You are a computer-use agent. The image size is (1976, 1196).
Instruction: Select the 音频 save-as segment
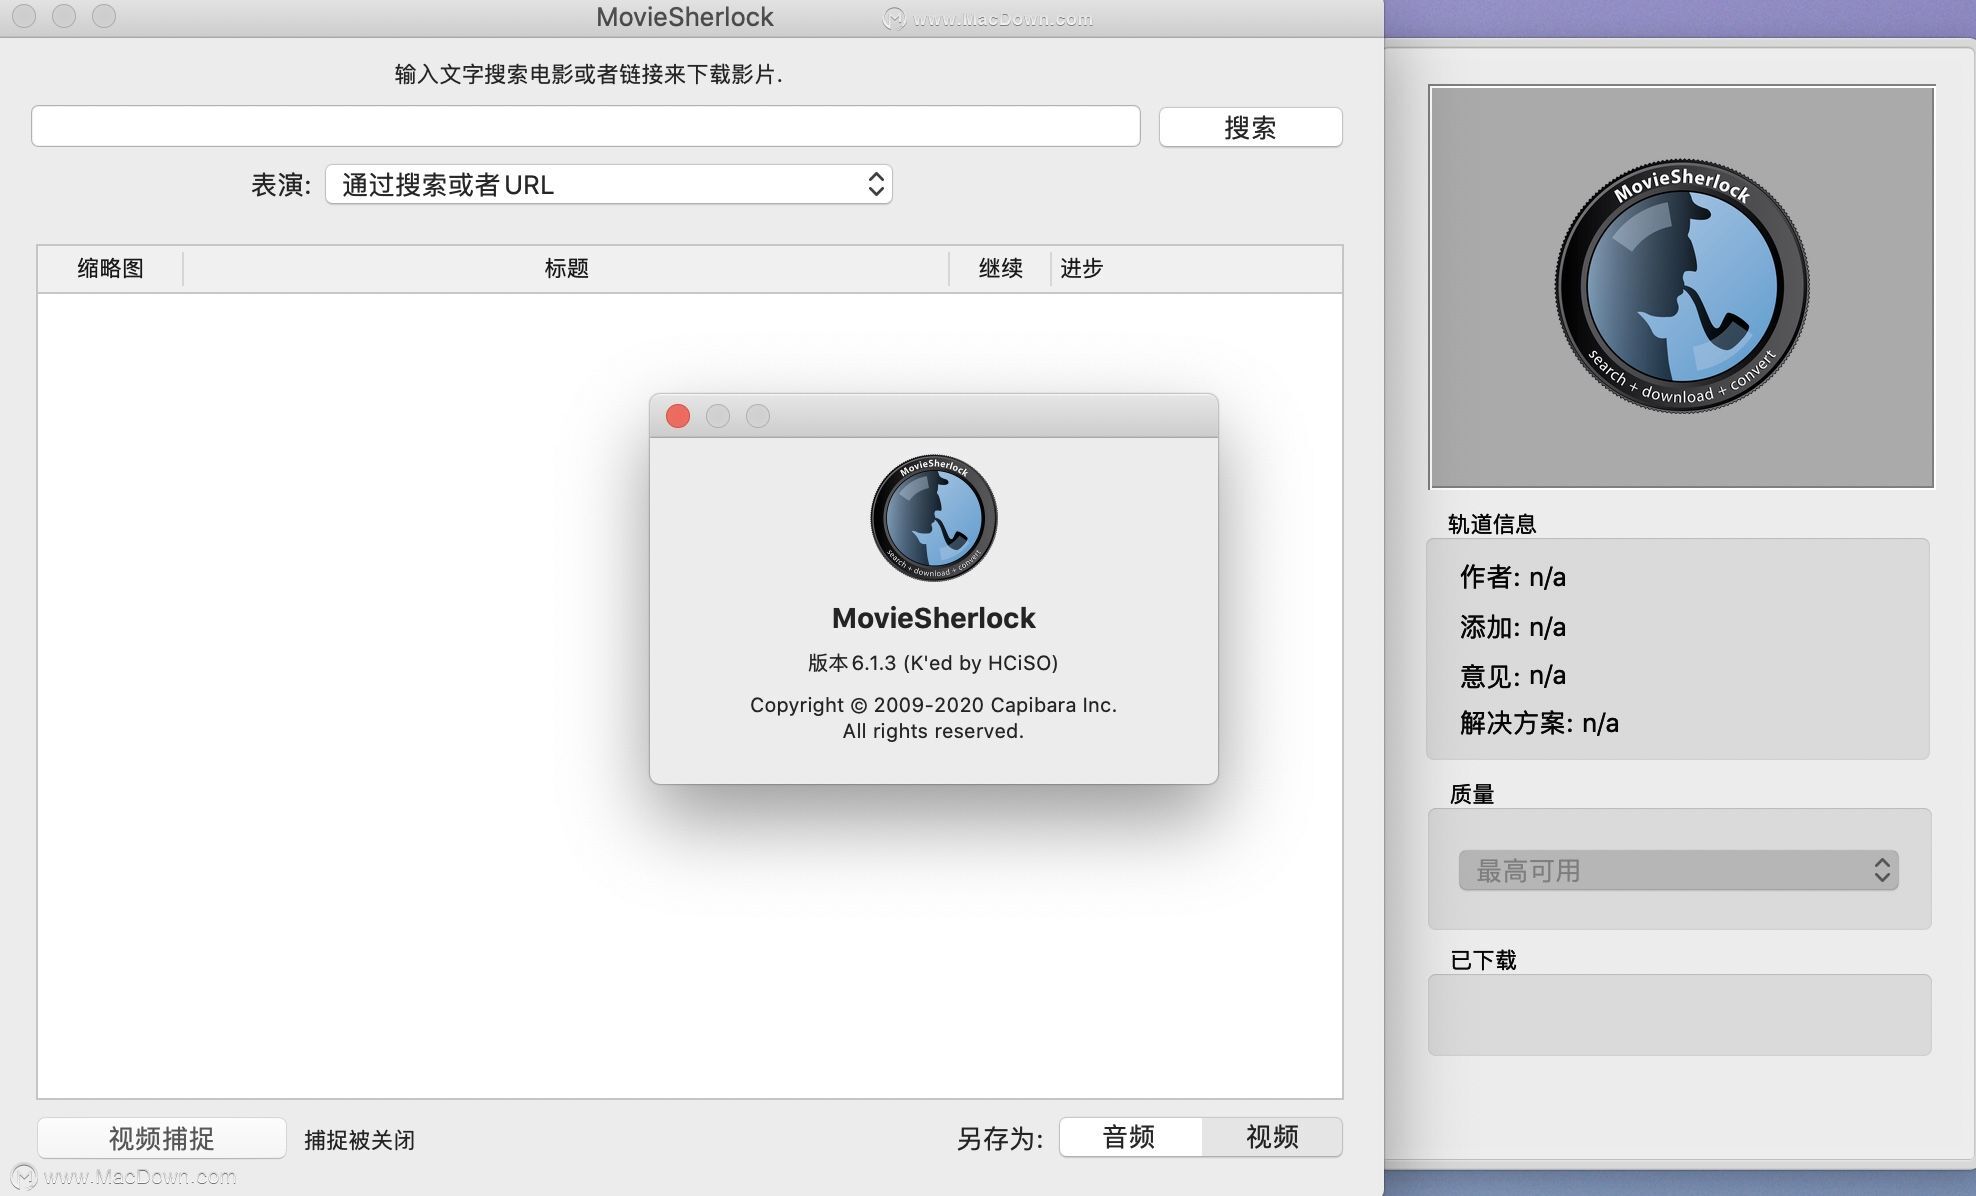[x=1130, y=1137]
